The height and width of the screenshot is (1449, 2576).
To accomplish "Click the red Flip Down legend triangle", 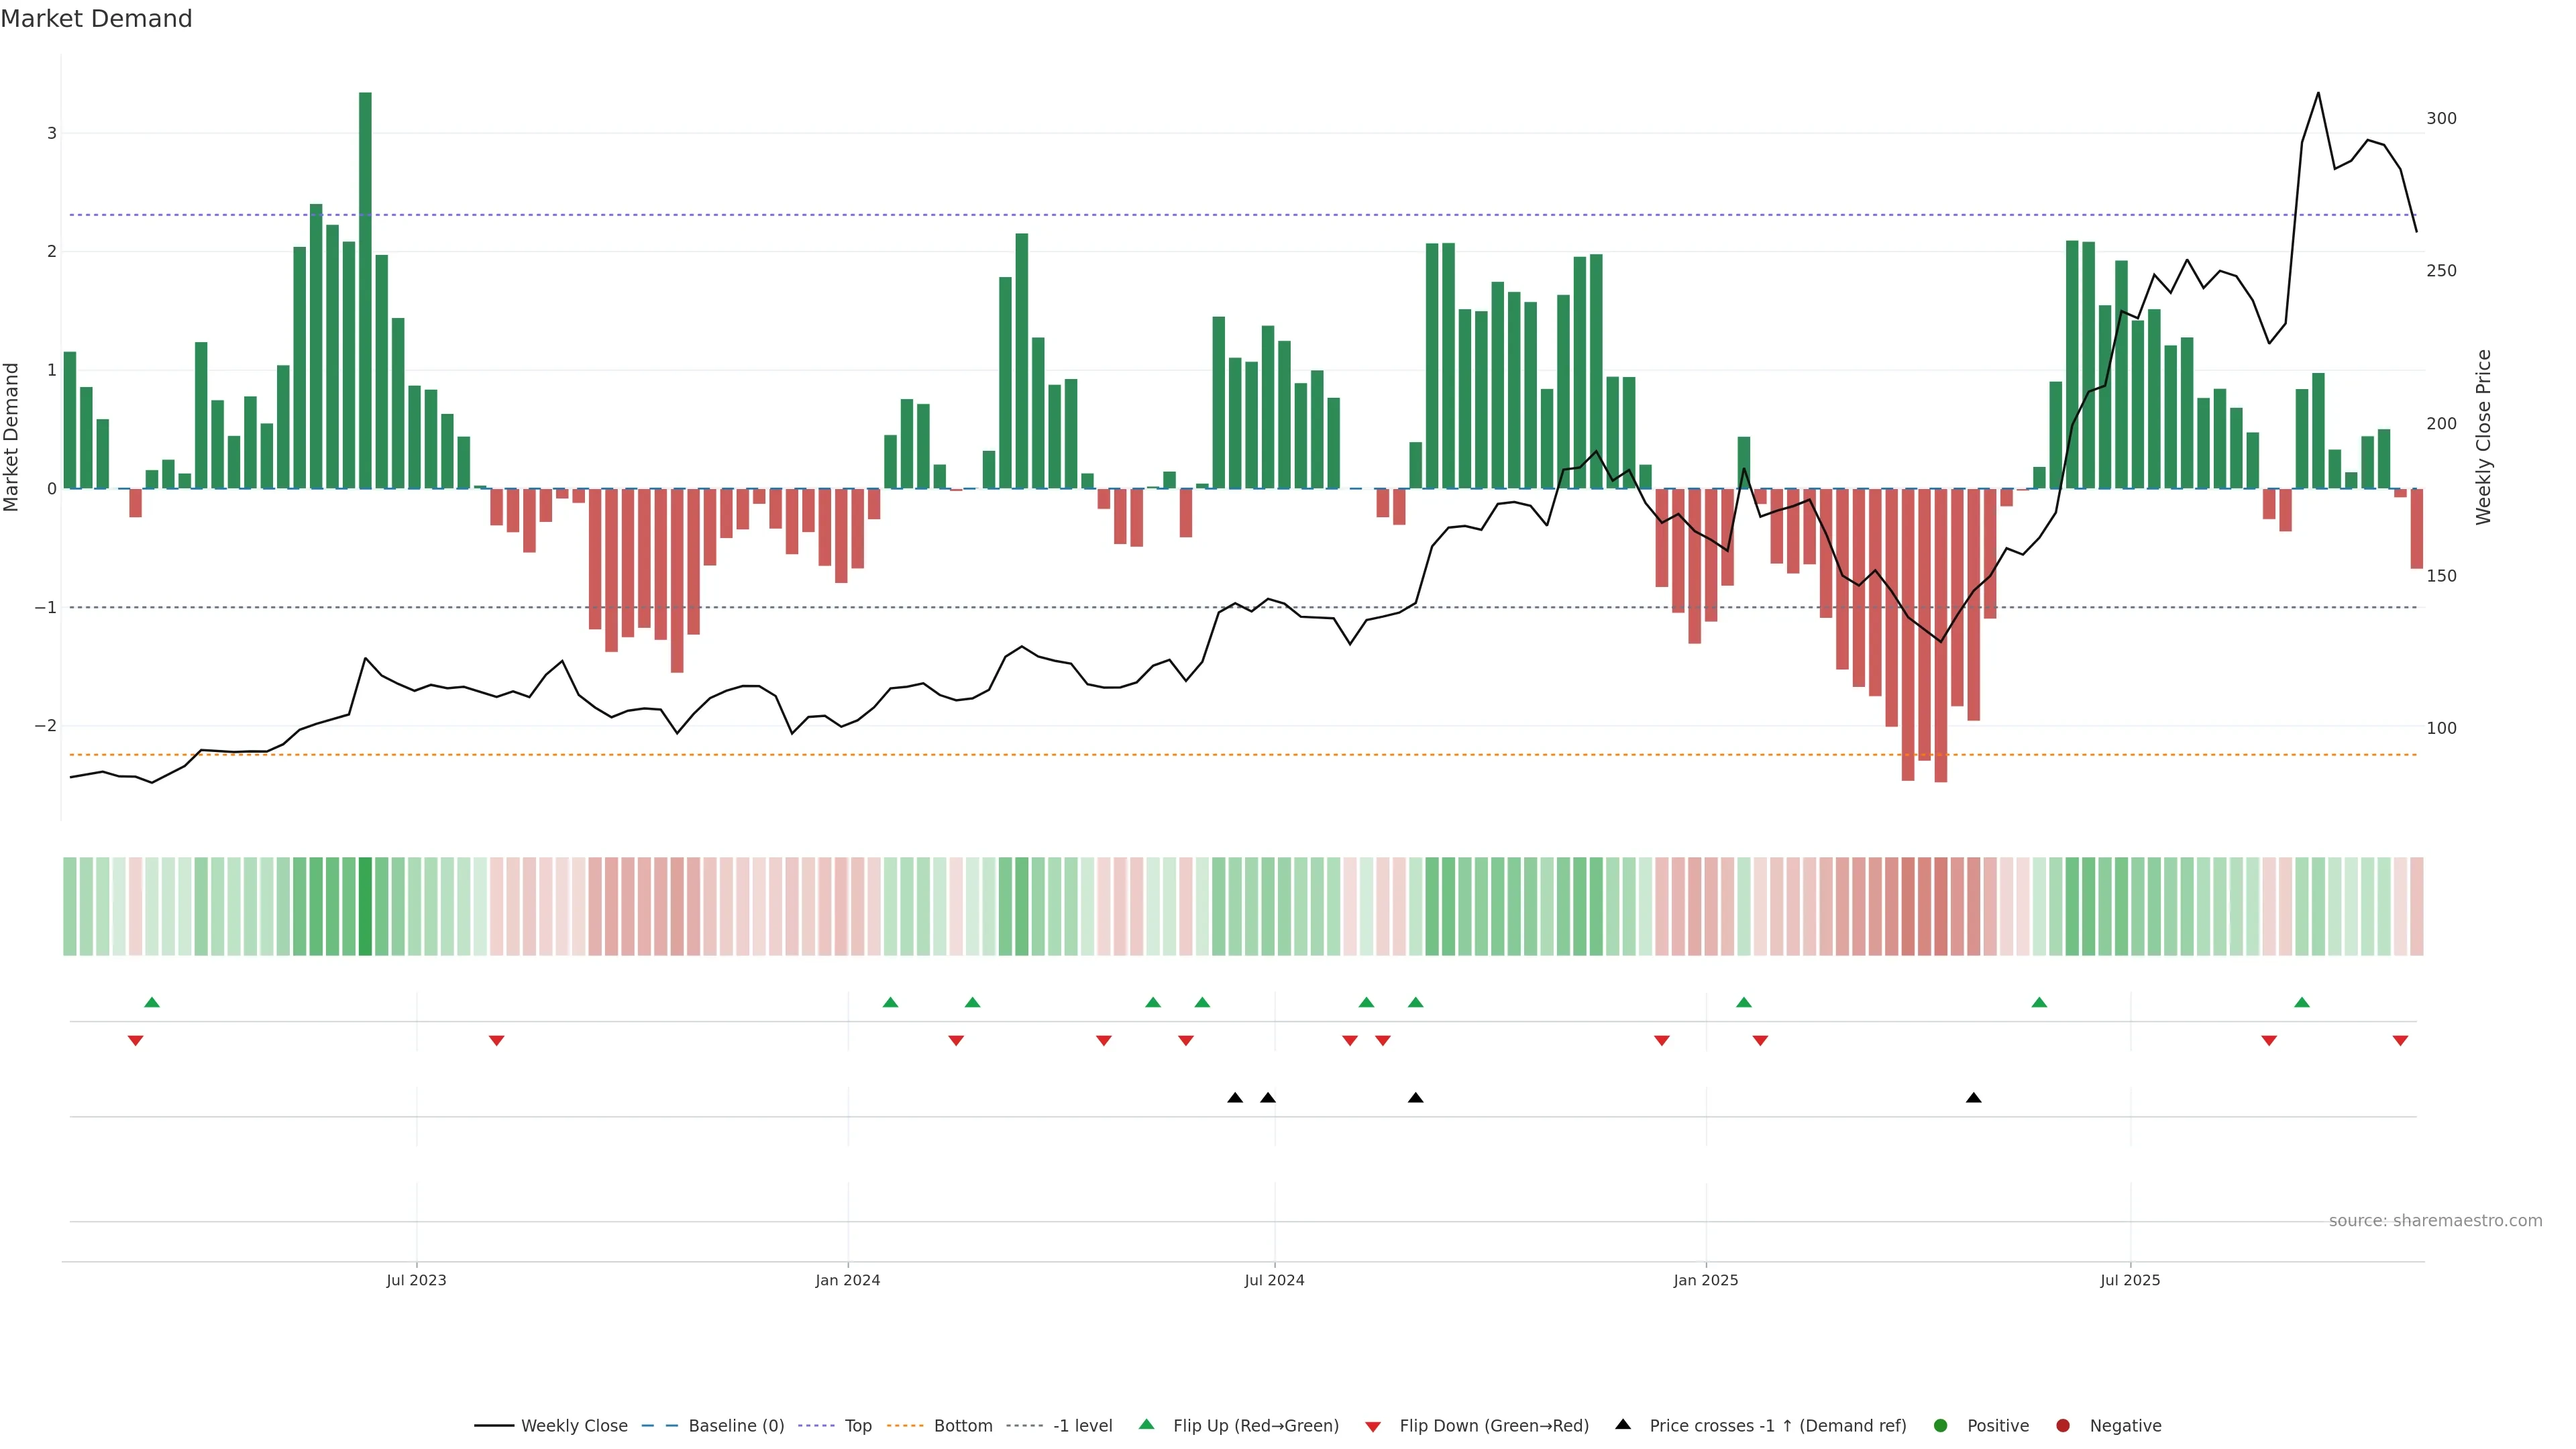I will pyautogui.click(x=1373, y=1426).
